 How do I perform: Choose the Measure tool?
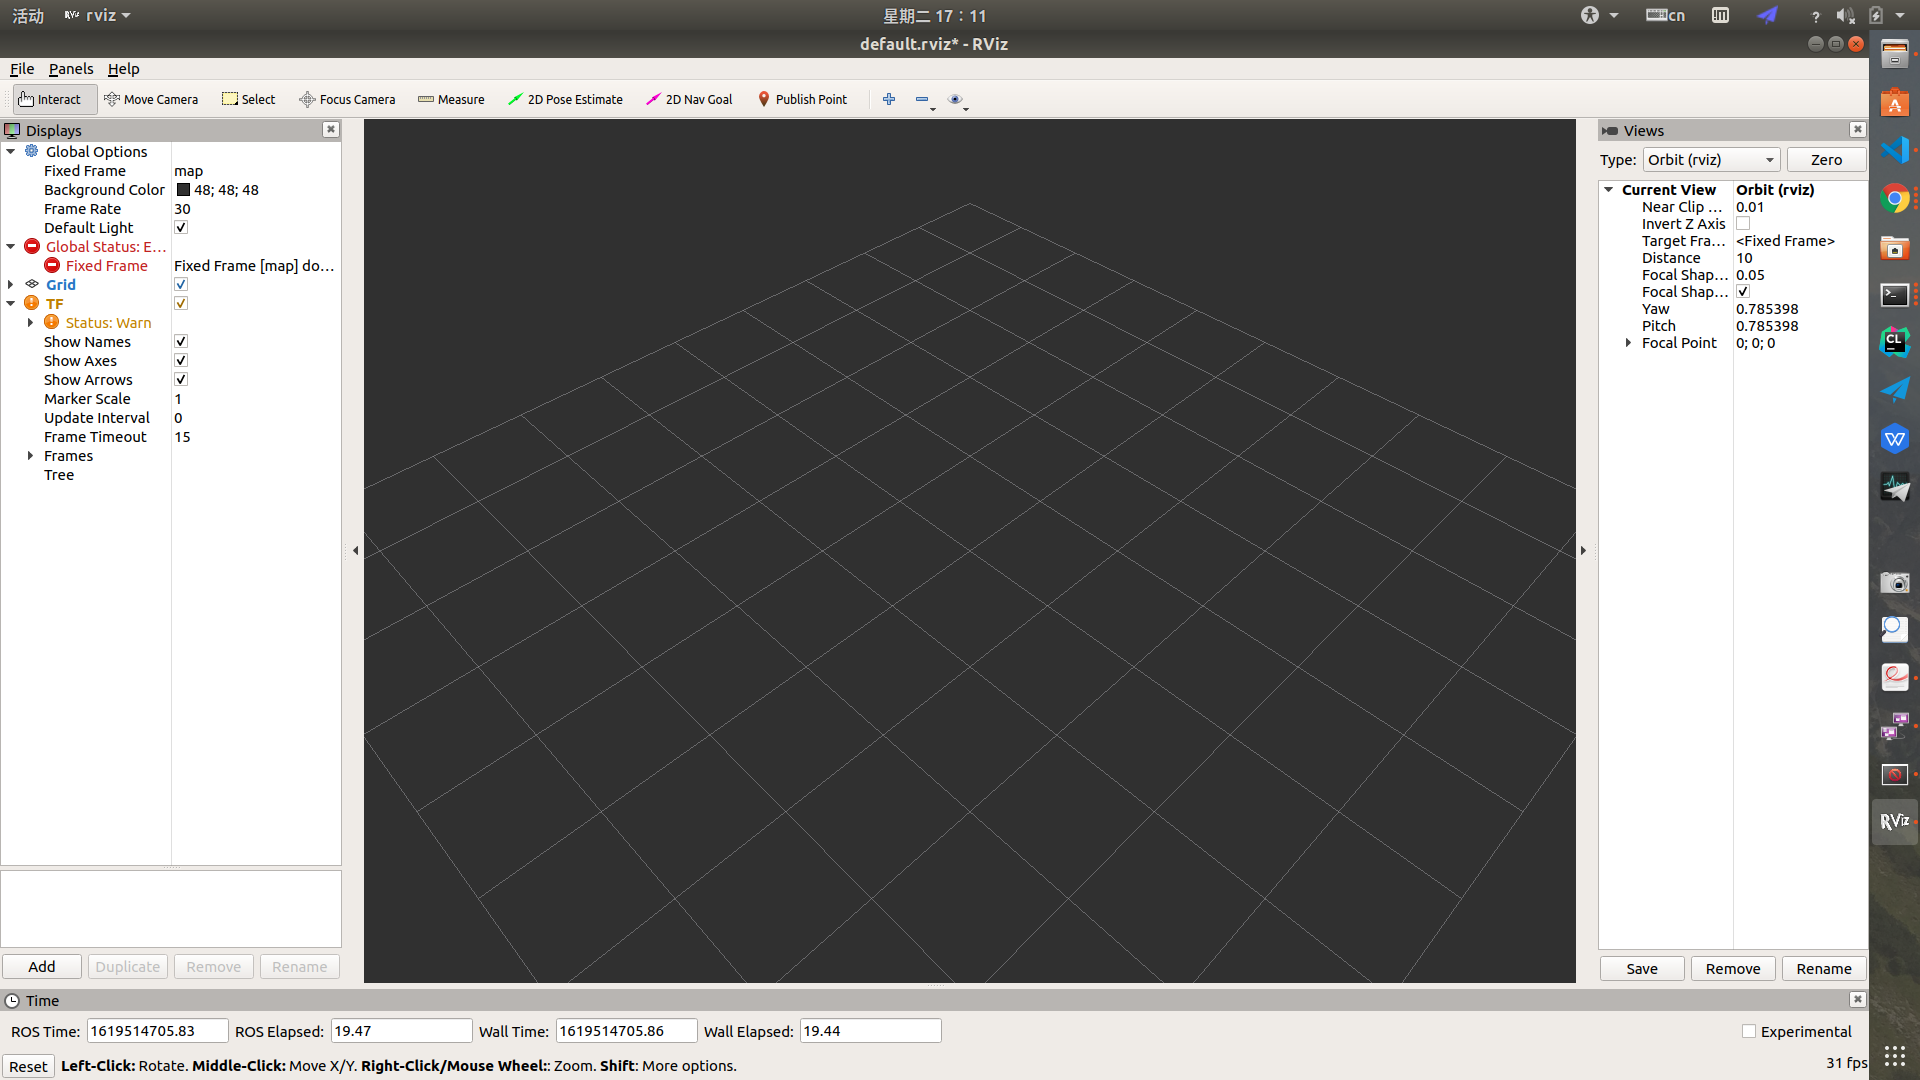(x=451, y=99)
